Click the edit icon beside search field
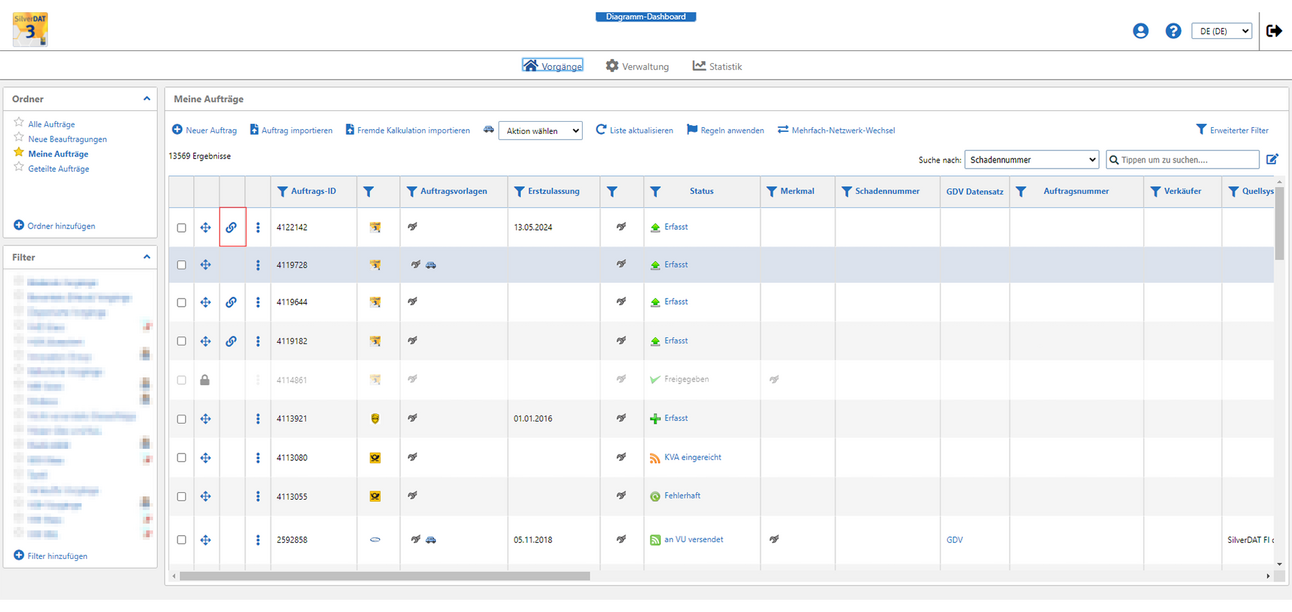Image resolution: width=1292 pixels, height=612 pixels. [x=1272, y=159]
